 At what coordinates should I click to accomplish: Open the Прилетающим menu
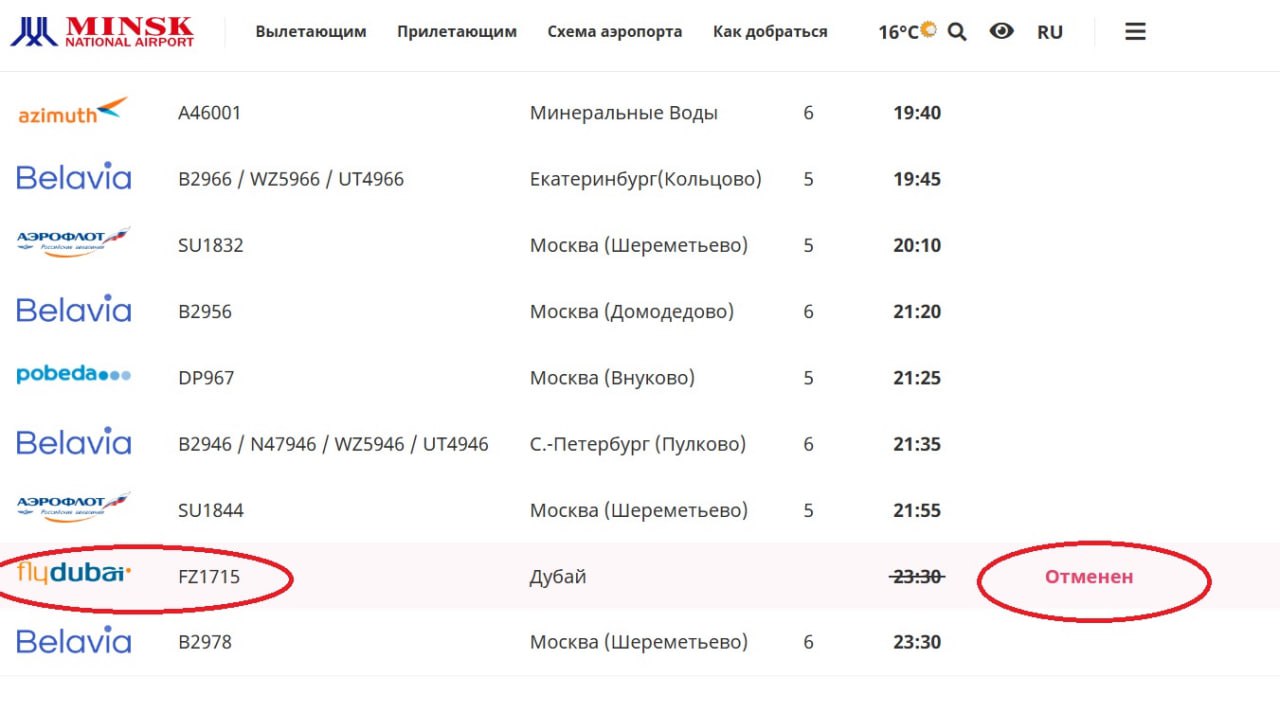[x=457, y=32]
